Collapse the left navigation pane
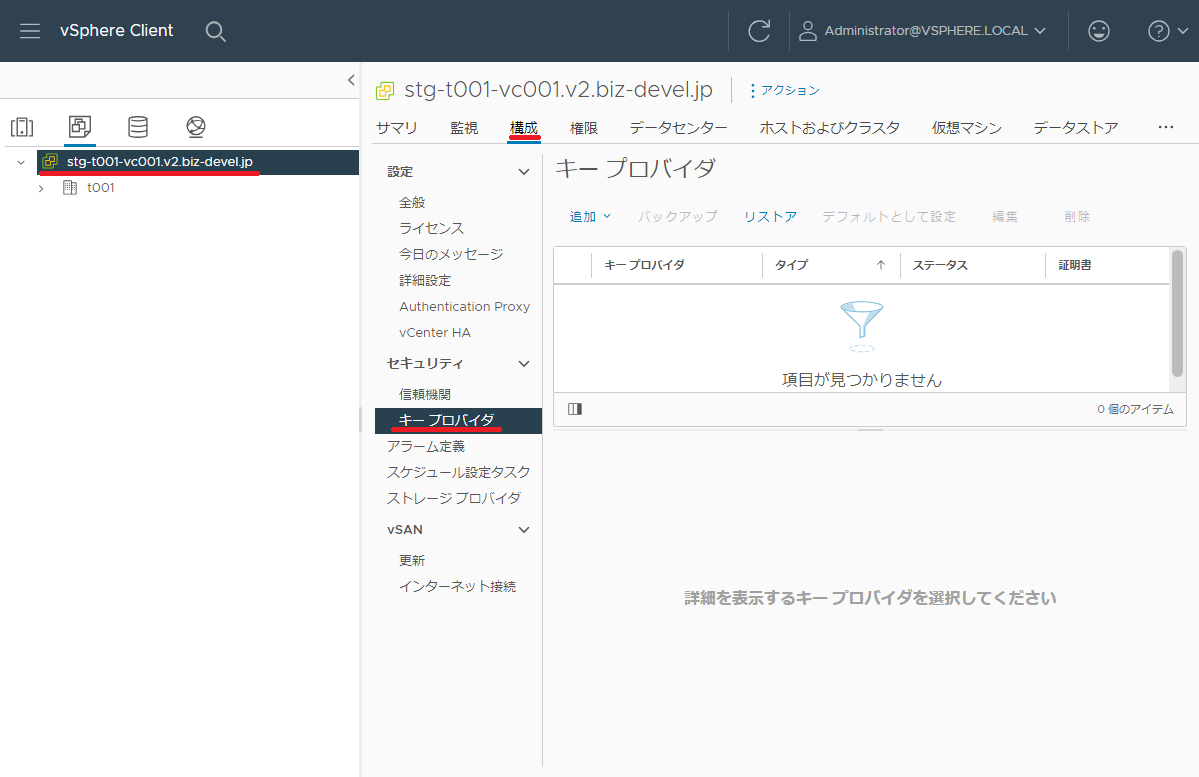Image resolution: width=1199 pixels, height=777 pixels. point(351,80)
